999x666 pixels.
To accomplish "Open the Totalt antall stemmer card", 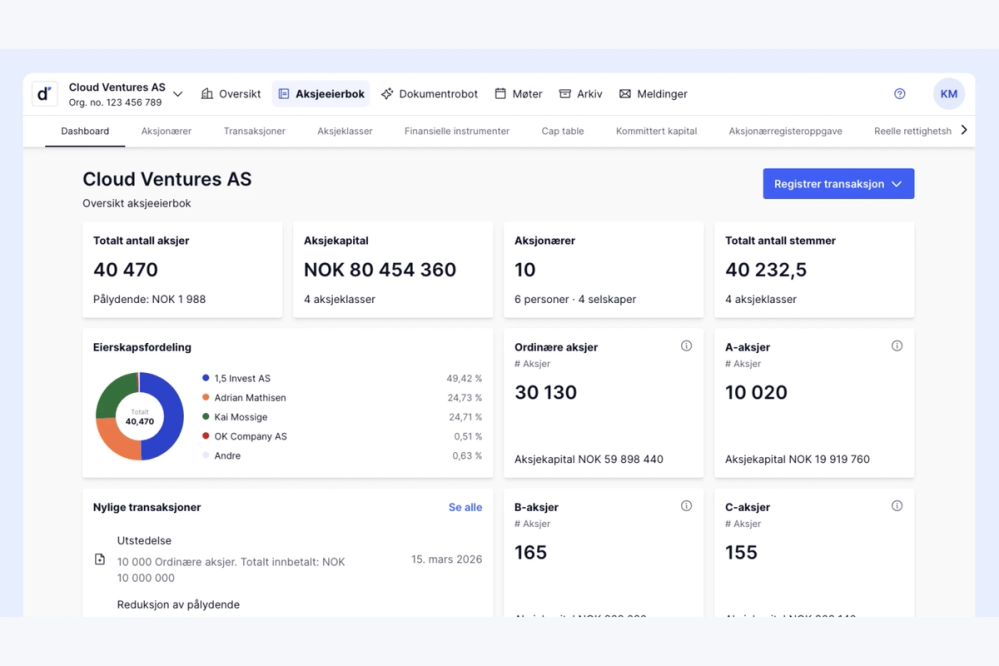I will 814,270.
